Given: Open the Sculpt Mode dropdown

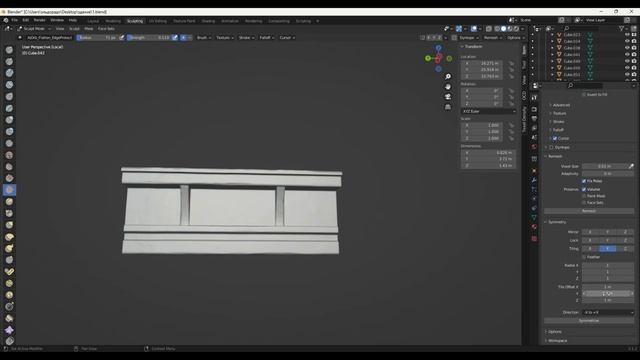Looking at the screenshot, I should [x=34, y=29].
